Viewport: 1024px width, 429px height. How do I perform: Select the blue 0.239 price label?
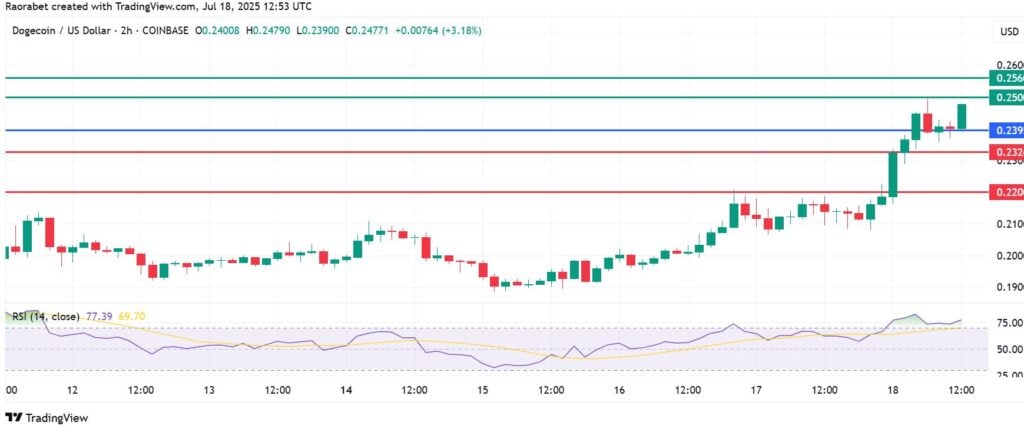pos(1007,131)
